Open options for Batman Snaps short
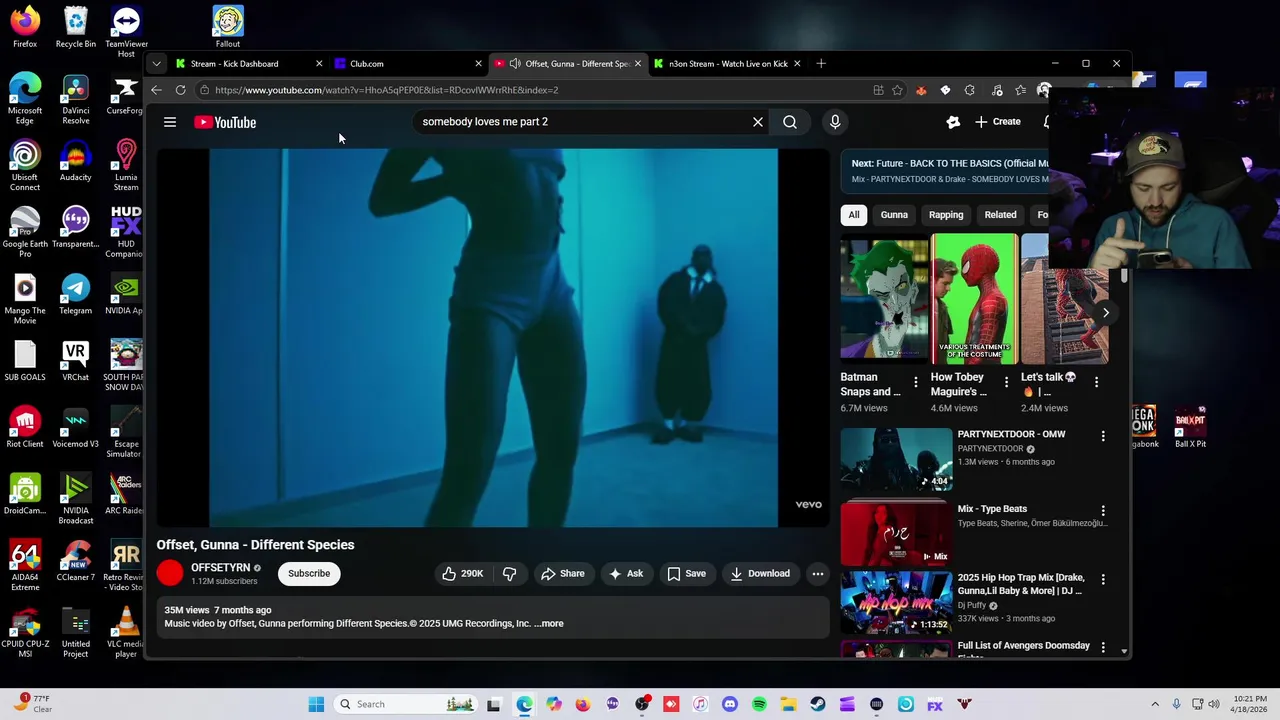Screen dimensions: 1280x720 (x=916, y=382)
